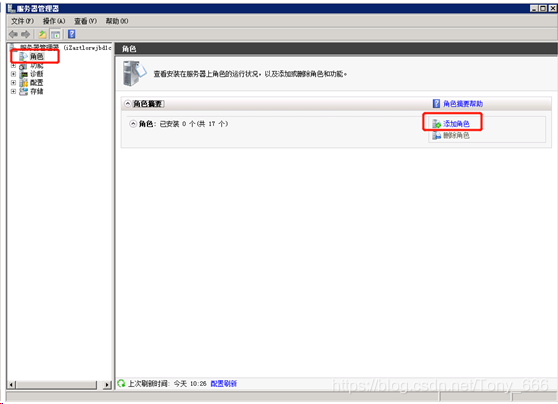Click the 角色 icon in the tree
The height and width of the screenshot is (404, 558).
click(x=23, y=56)
